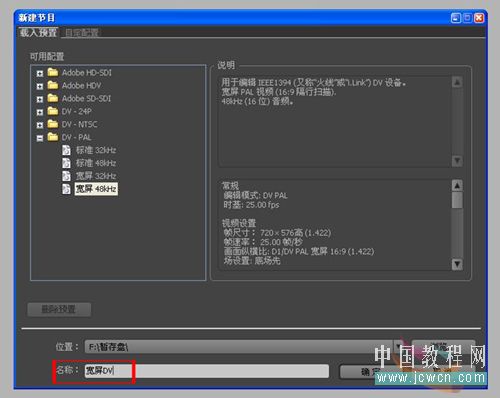Select Adobe HD-SDI label in tree
The image size is (500, 398).
point(87,72)
